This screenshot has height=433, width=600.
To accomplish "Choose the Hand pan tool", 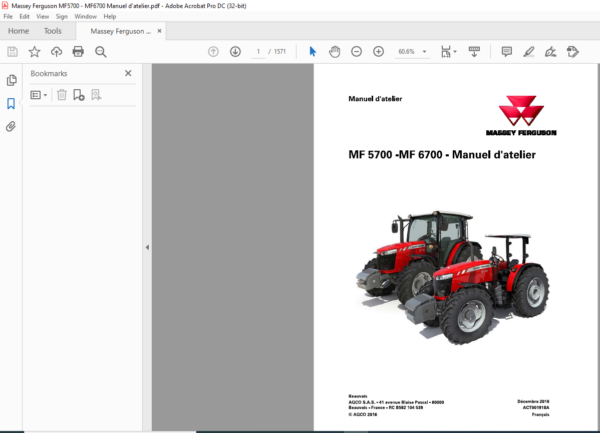I will tap(334, 52).
